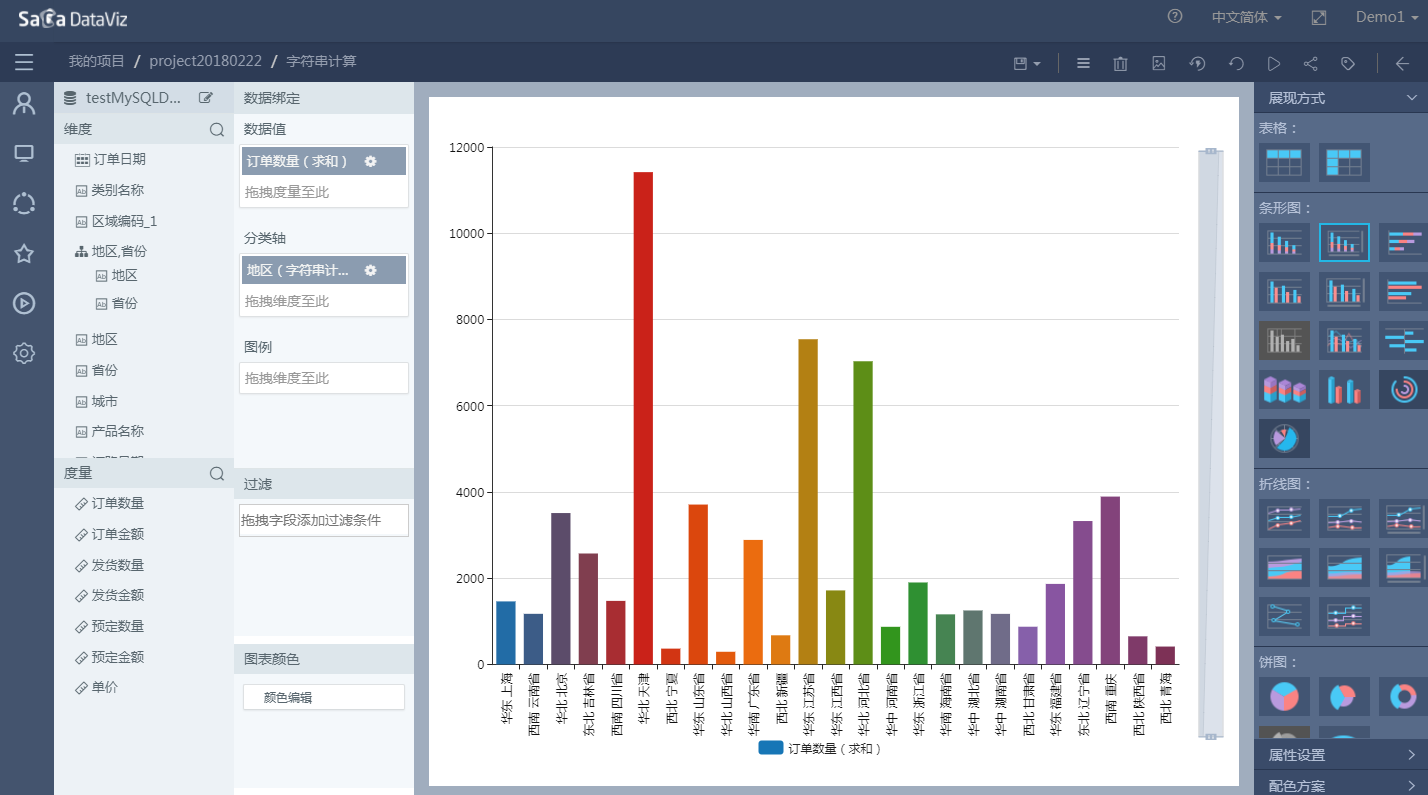Toggle the 订单数量（求和）legend entry
The height and width of the screenshot is (795, 1428).
pos(820,747)
